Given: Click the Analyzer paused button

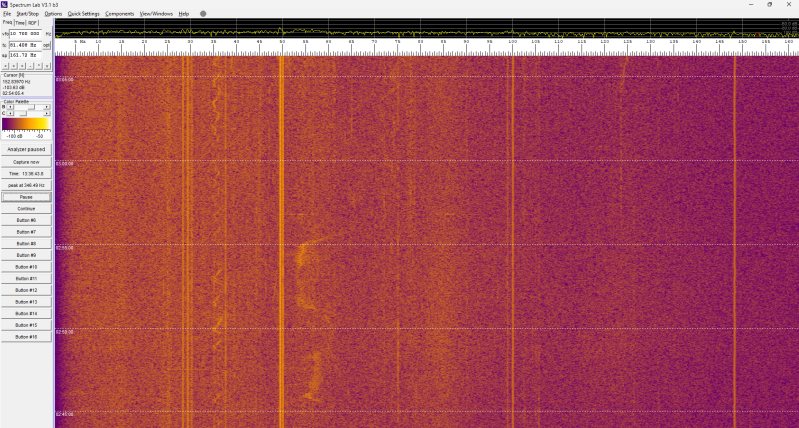Looking at the screenshot, I should [x=26, y=149].
